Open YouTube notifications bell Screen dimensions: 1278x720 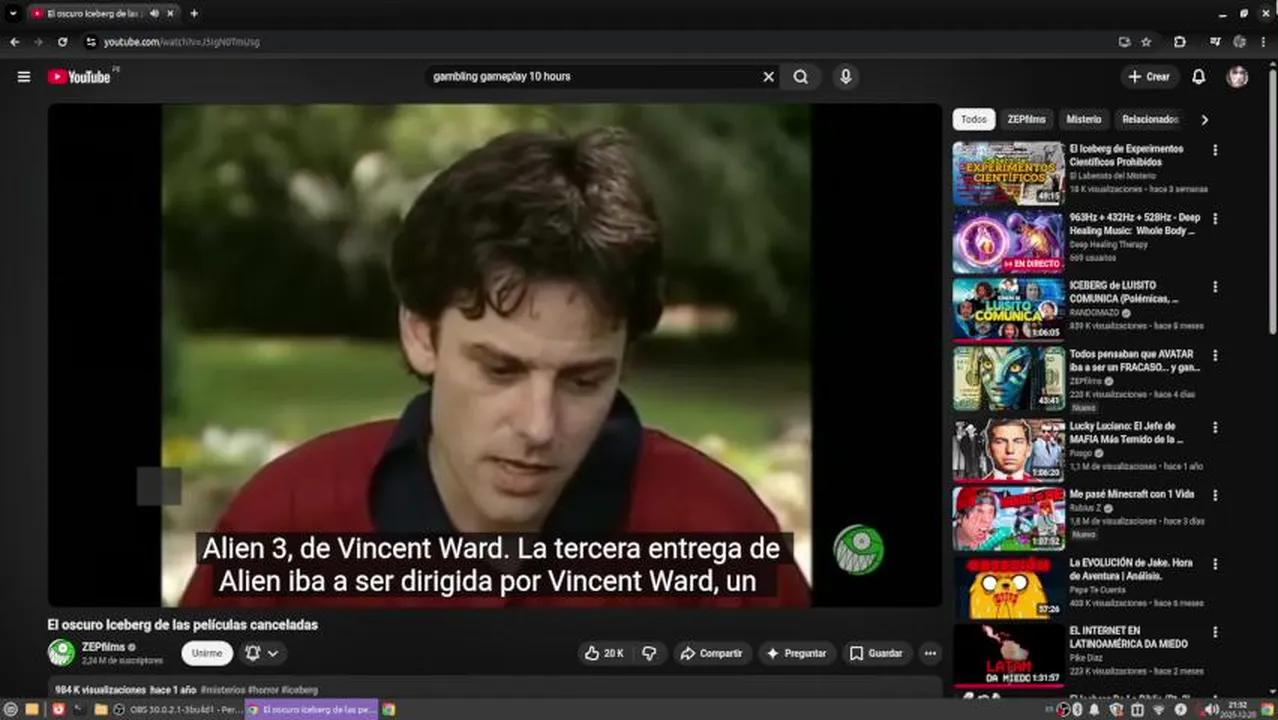(x=1198, y=77)
